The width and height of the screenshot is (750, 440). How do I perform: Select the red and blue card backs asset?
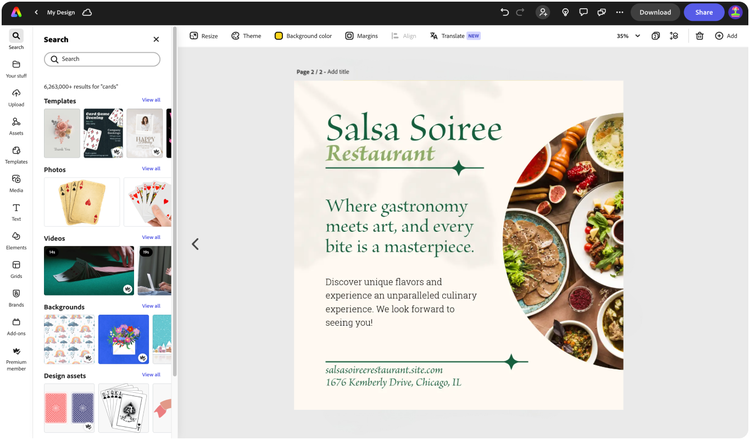69,407
